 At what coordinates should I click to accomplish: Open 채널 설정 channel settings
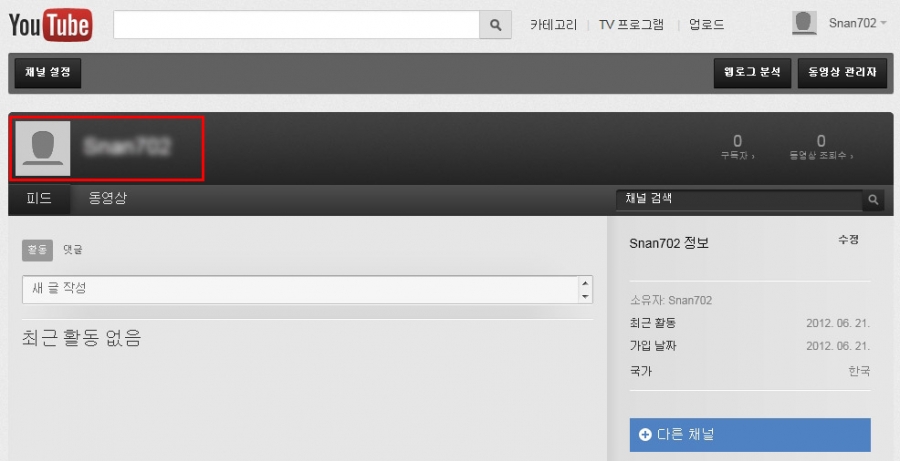(48, 72)
